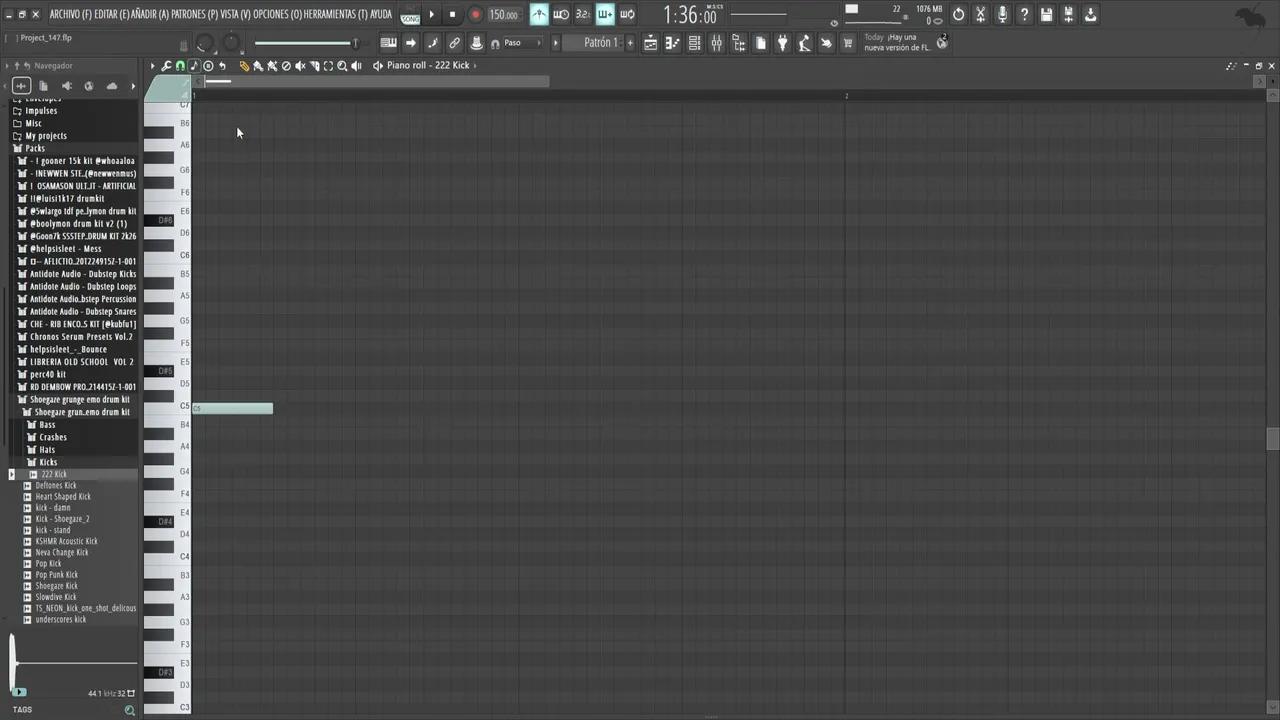The height and width of the screenshot is (720, 1280).
Task: Open the Piano roll view toolbar icon
Action: (672, 43)
